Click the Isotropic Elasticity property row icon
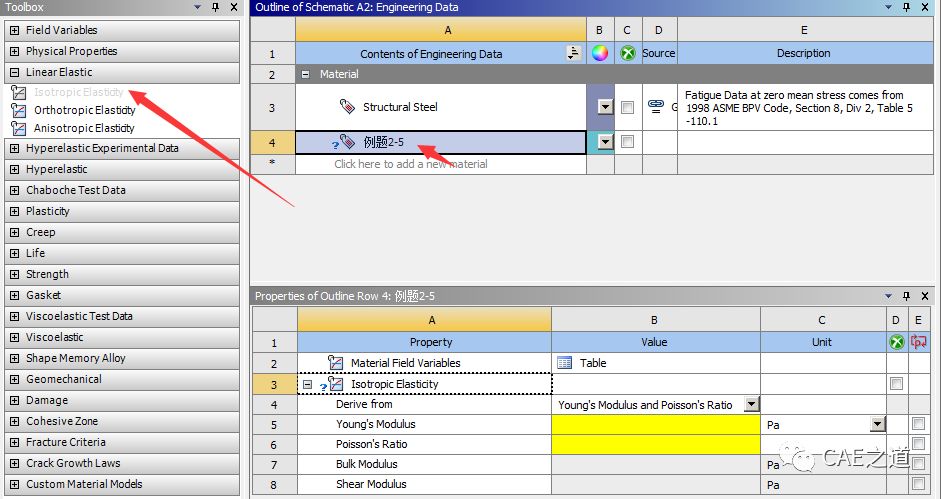Screen dimensions: 941x499 click(335, 384)
